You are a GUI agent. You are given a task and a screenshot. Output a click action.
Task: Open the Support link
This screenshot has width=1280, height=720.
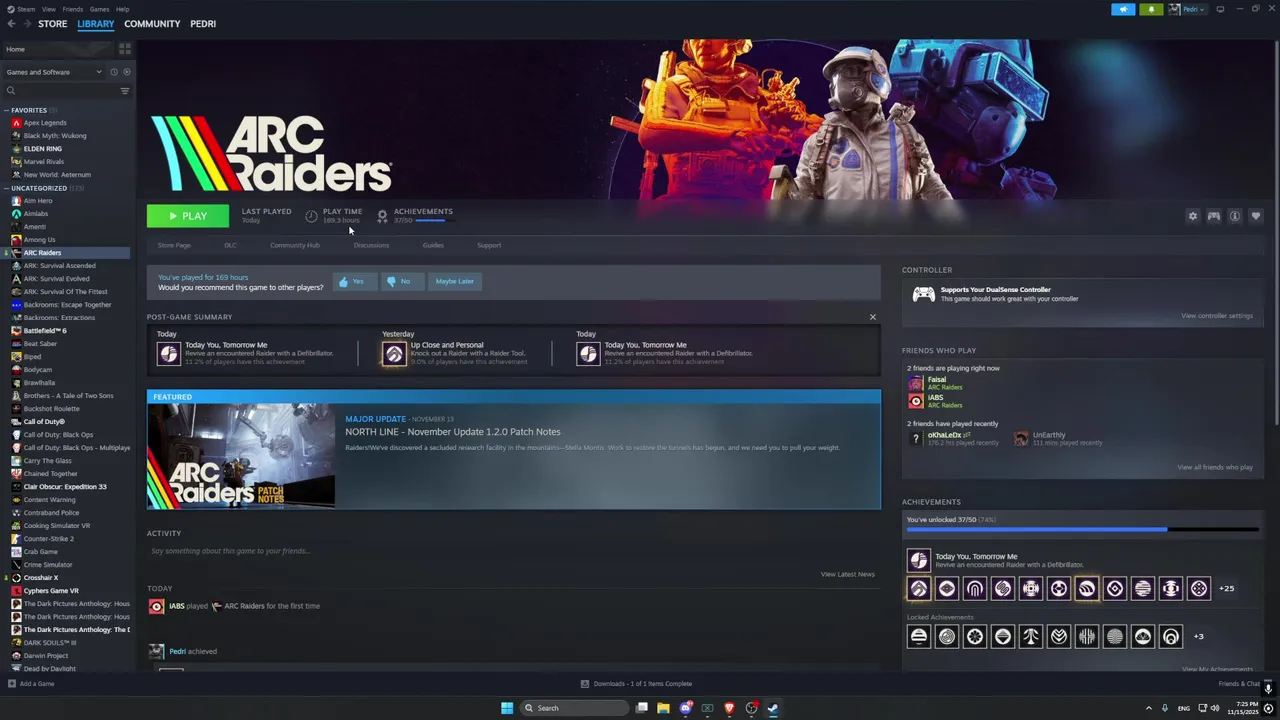[x=489, y=245]
